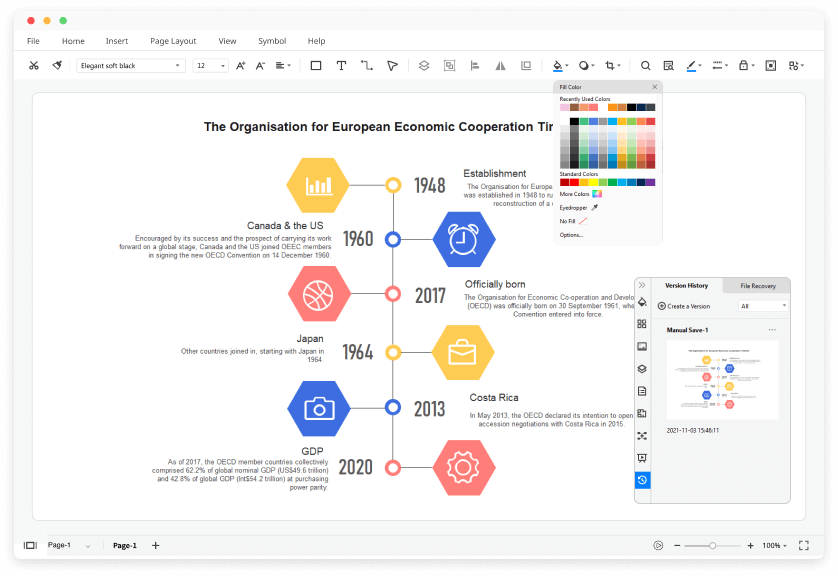Select the Format Painter brush icon
Image resolution: width=838 pixels, height=576 pixels.
[x=57, y=65]
